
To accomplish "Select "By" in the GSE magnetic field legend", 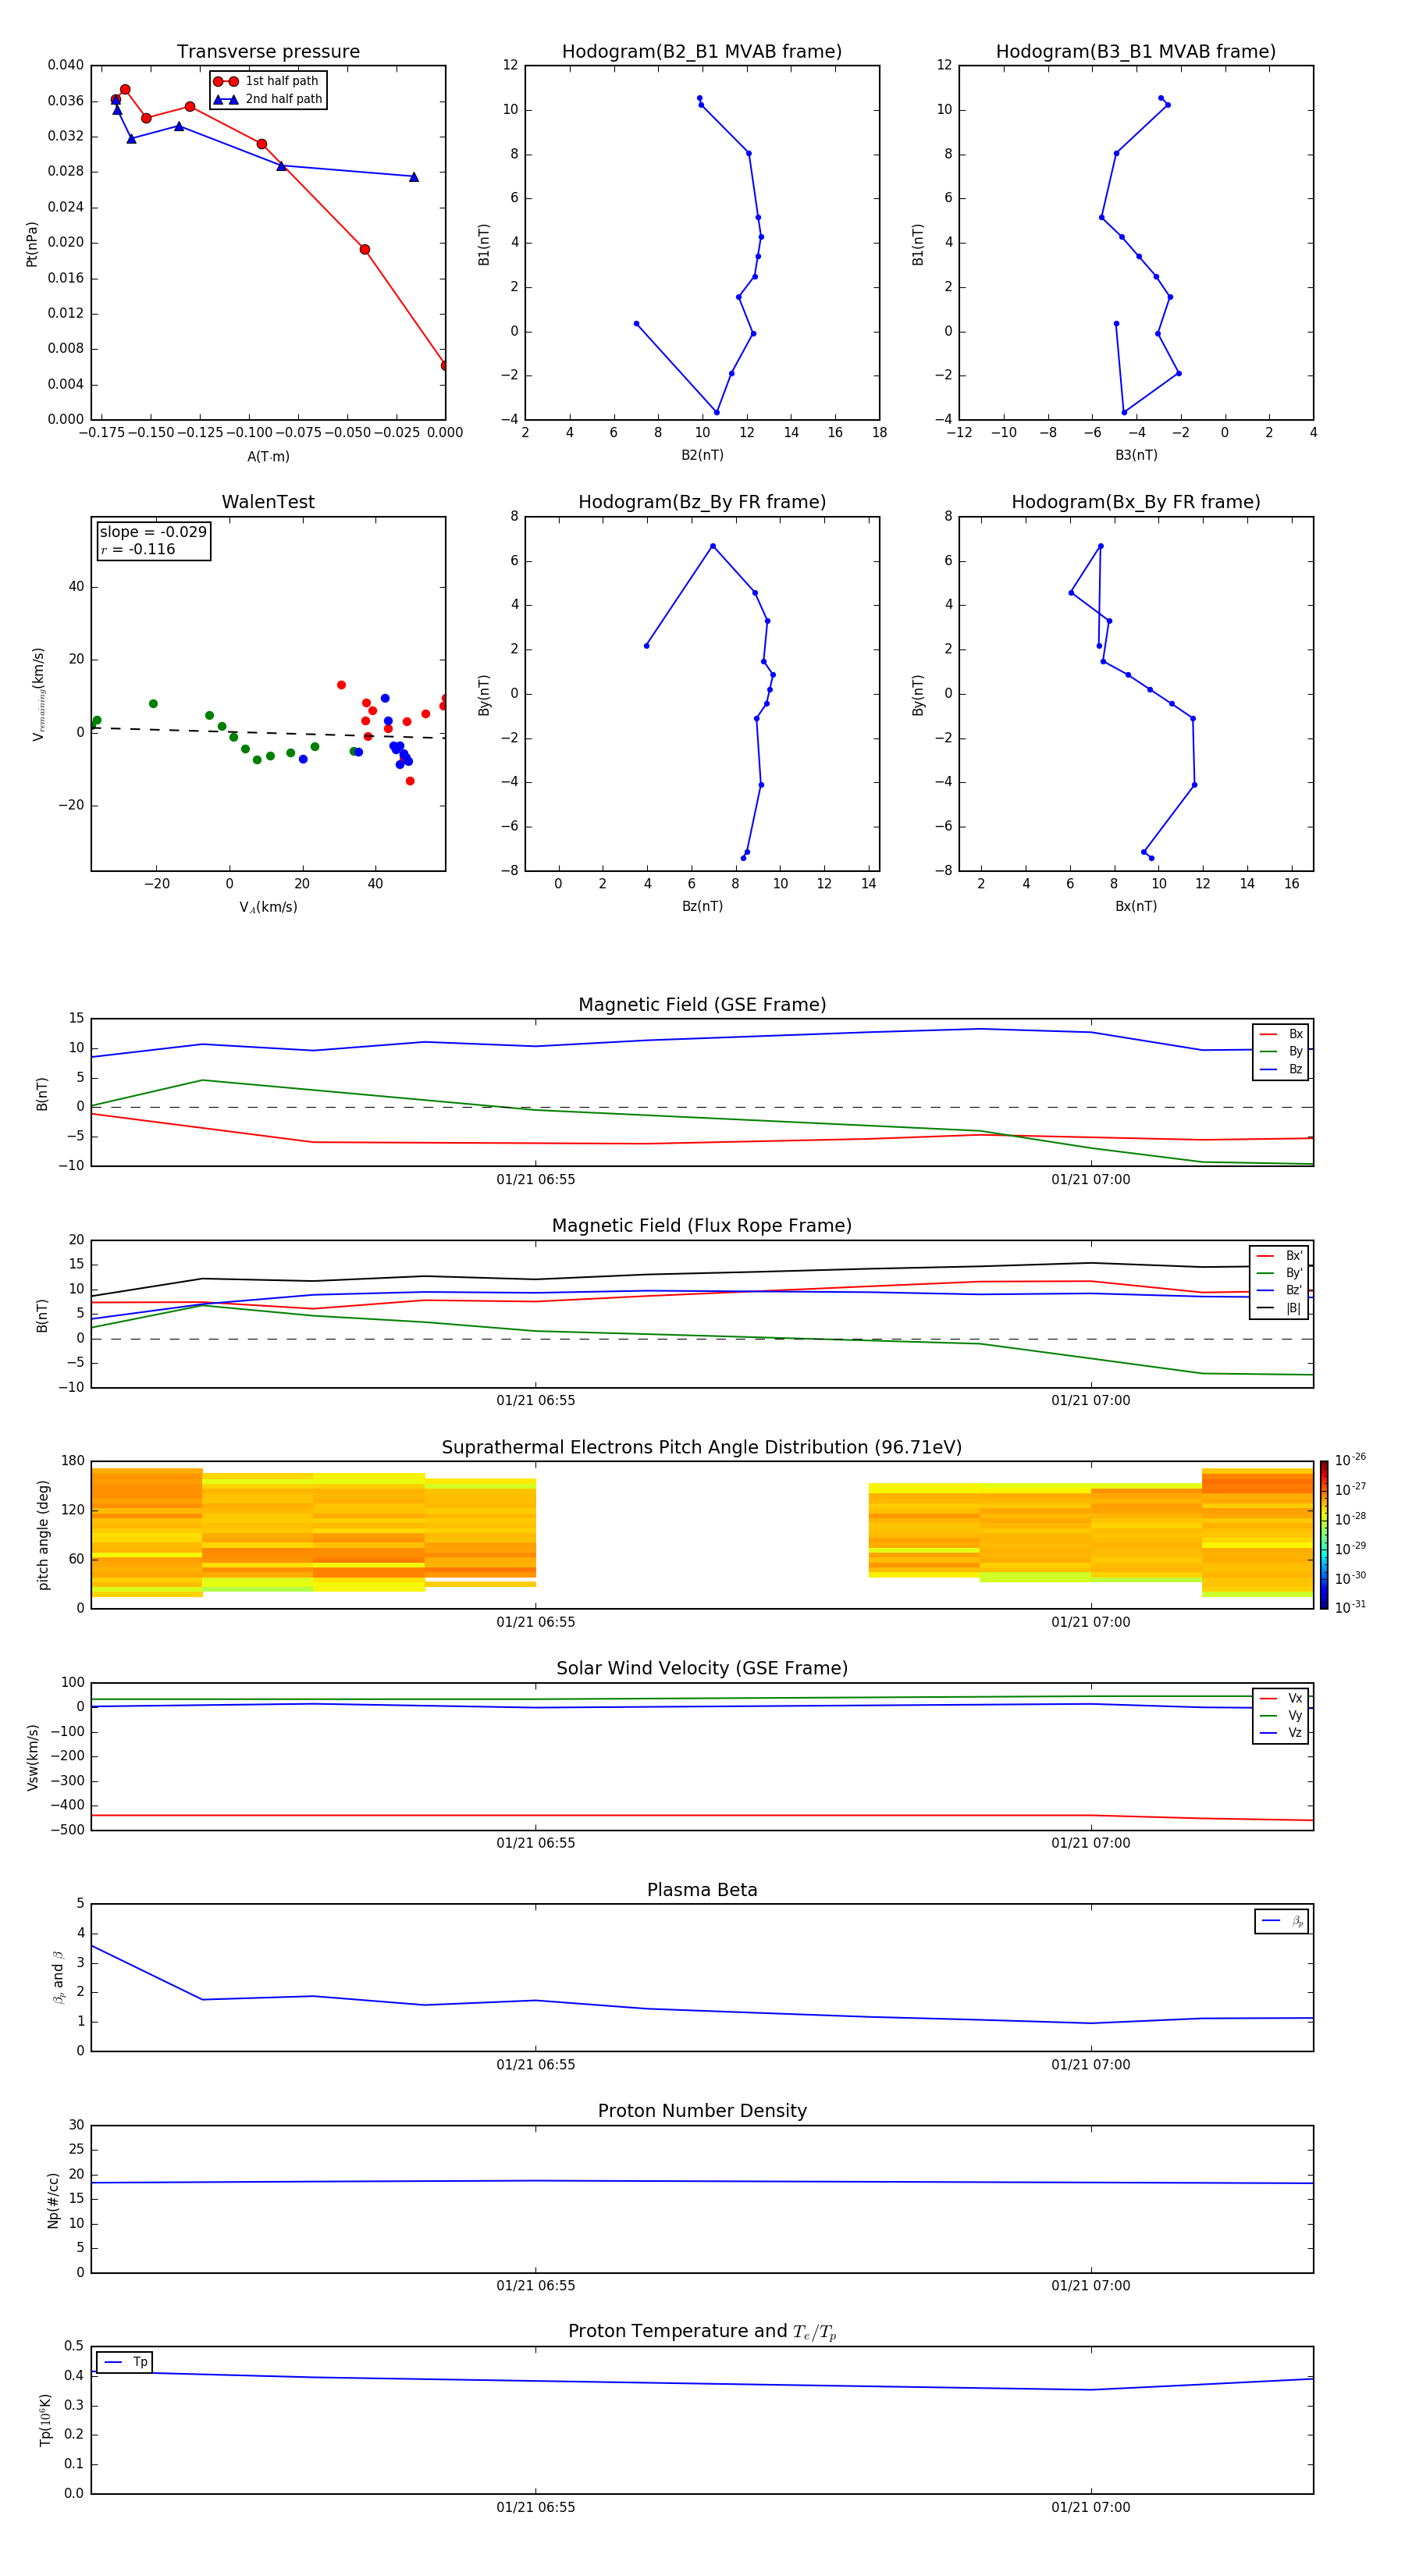I will [x=1281, y=1052].
